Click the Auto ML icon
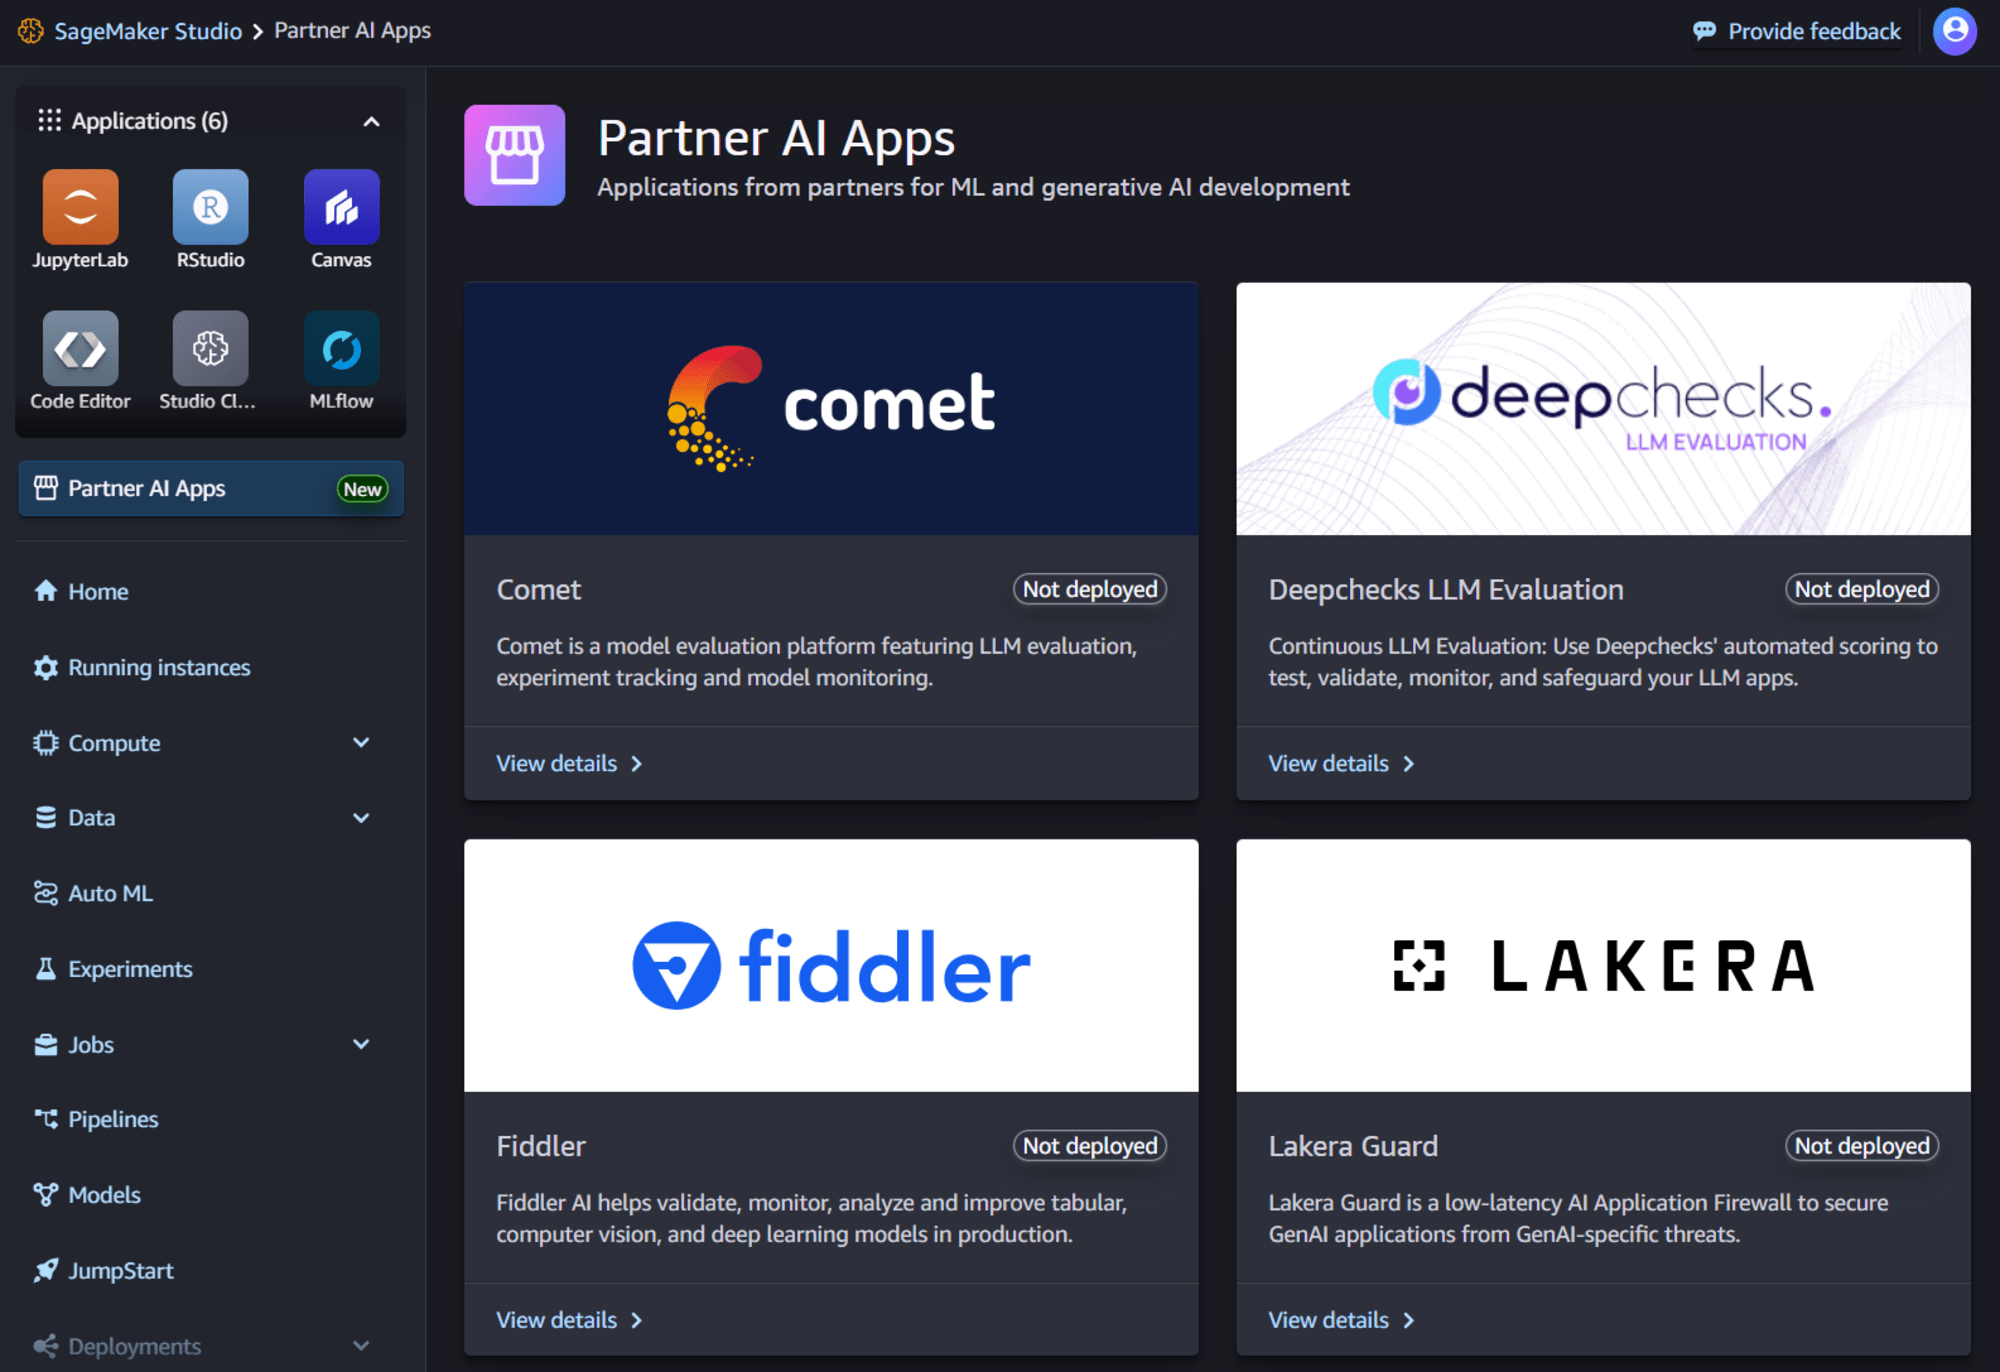2000x1372 pixels. [46, 893]
